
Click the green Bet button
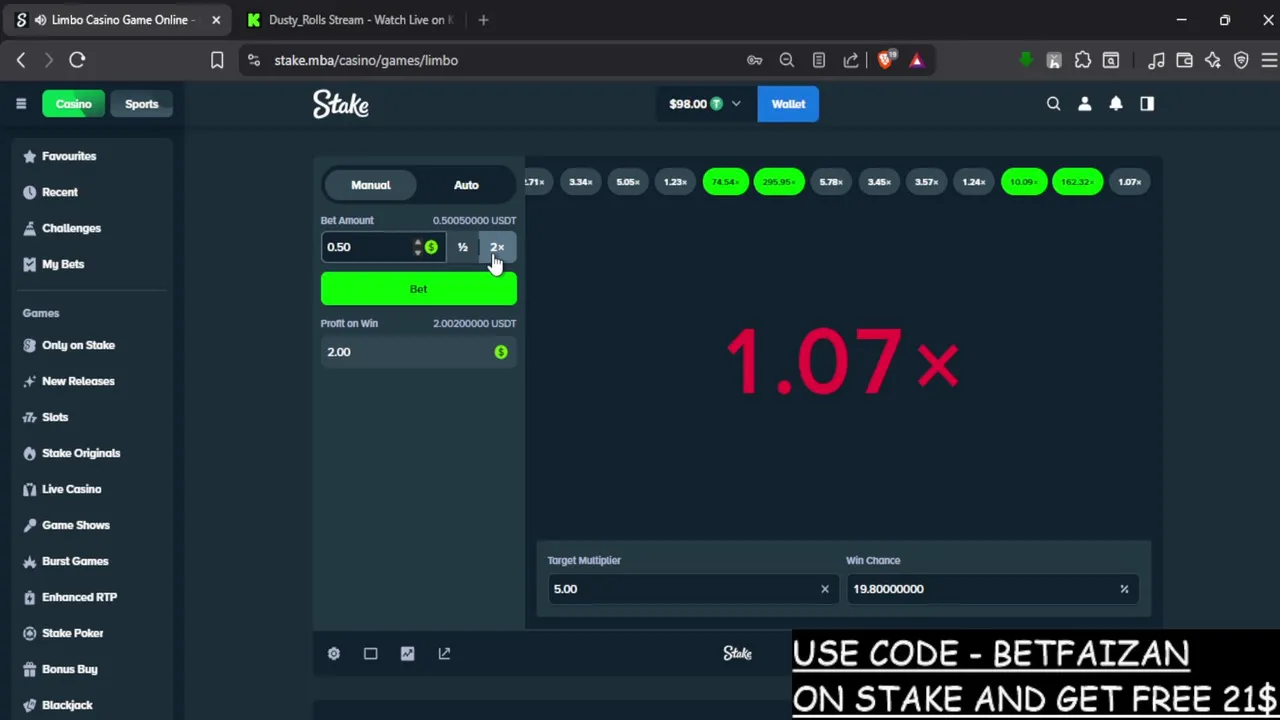coord(418,289)
